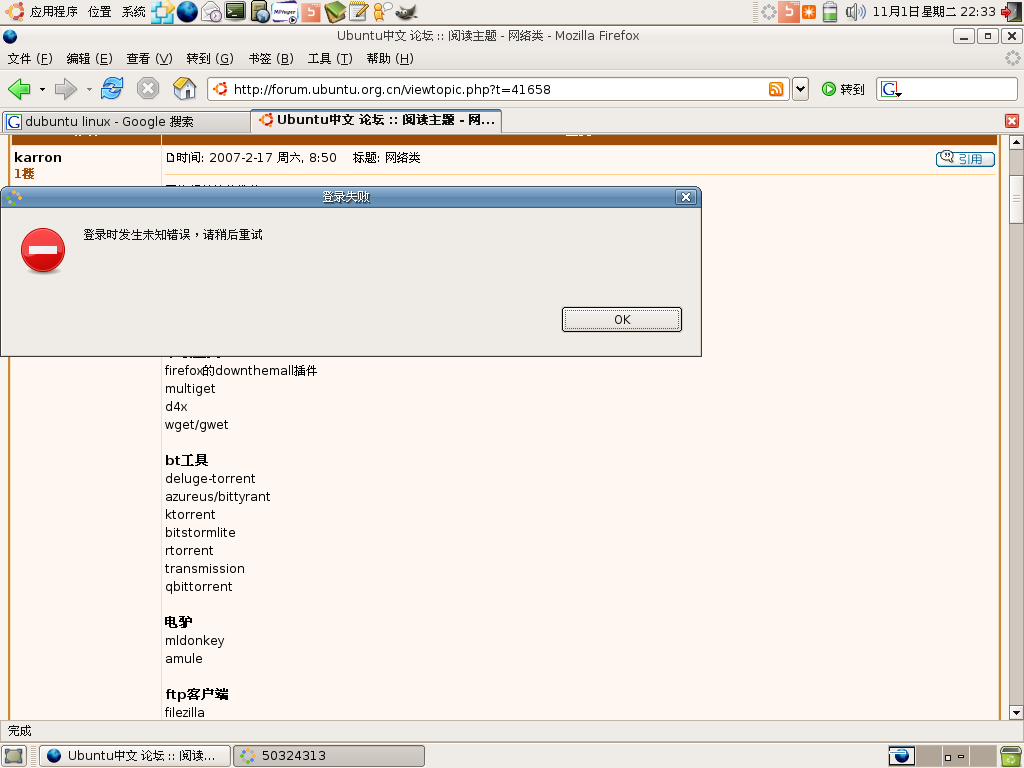Open the 文件 (F) menu
The image size is (1024, 768).
point(30,59)
